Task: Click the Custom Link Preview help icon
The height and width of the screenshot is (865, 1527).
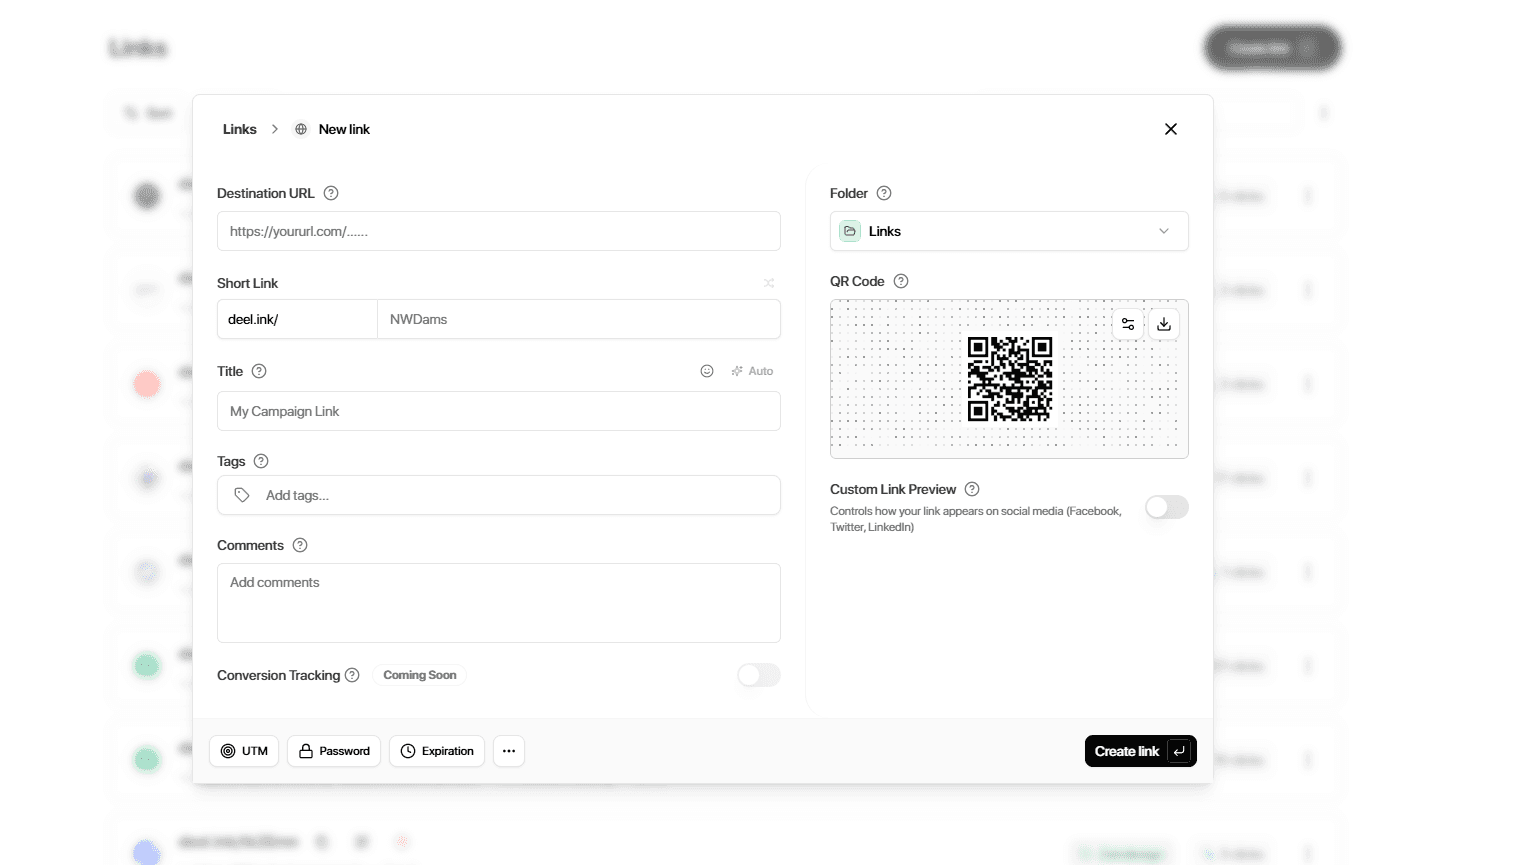Action: pyautogui.click(x=972, y=489)
